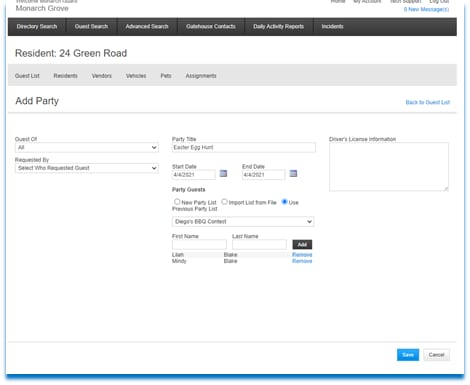470x385 pixels.
Task: Expand the Requested By dropdown
Action: [87, 168]
